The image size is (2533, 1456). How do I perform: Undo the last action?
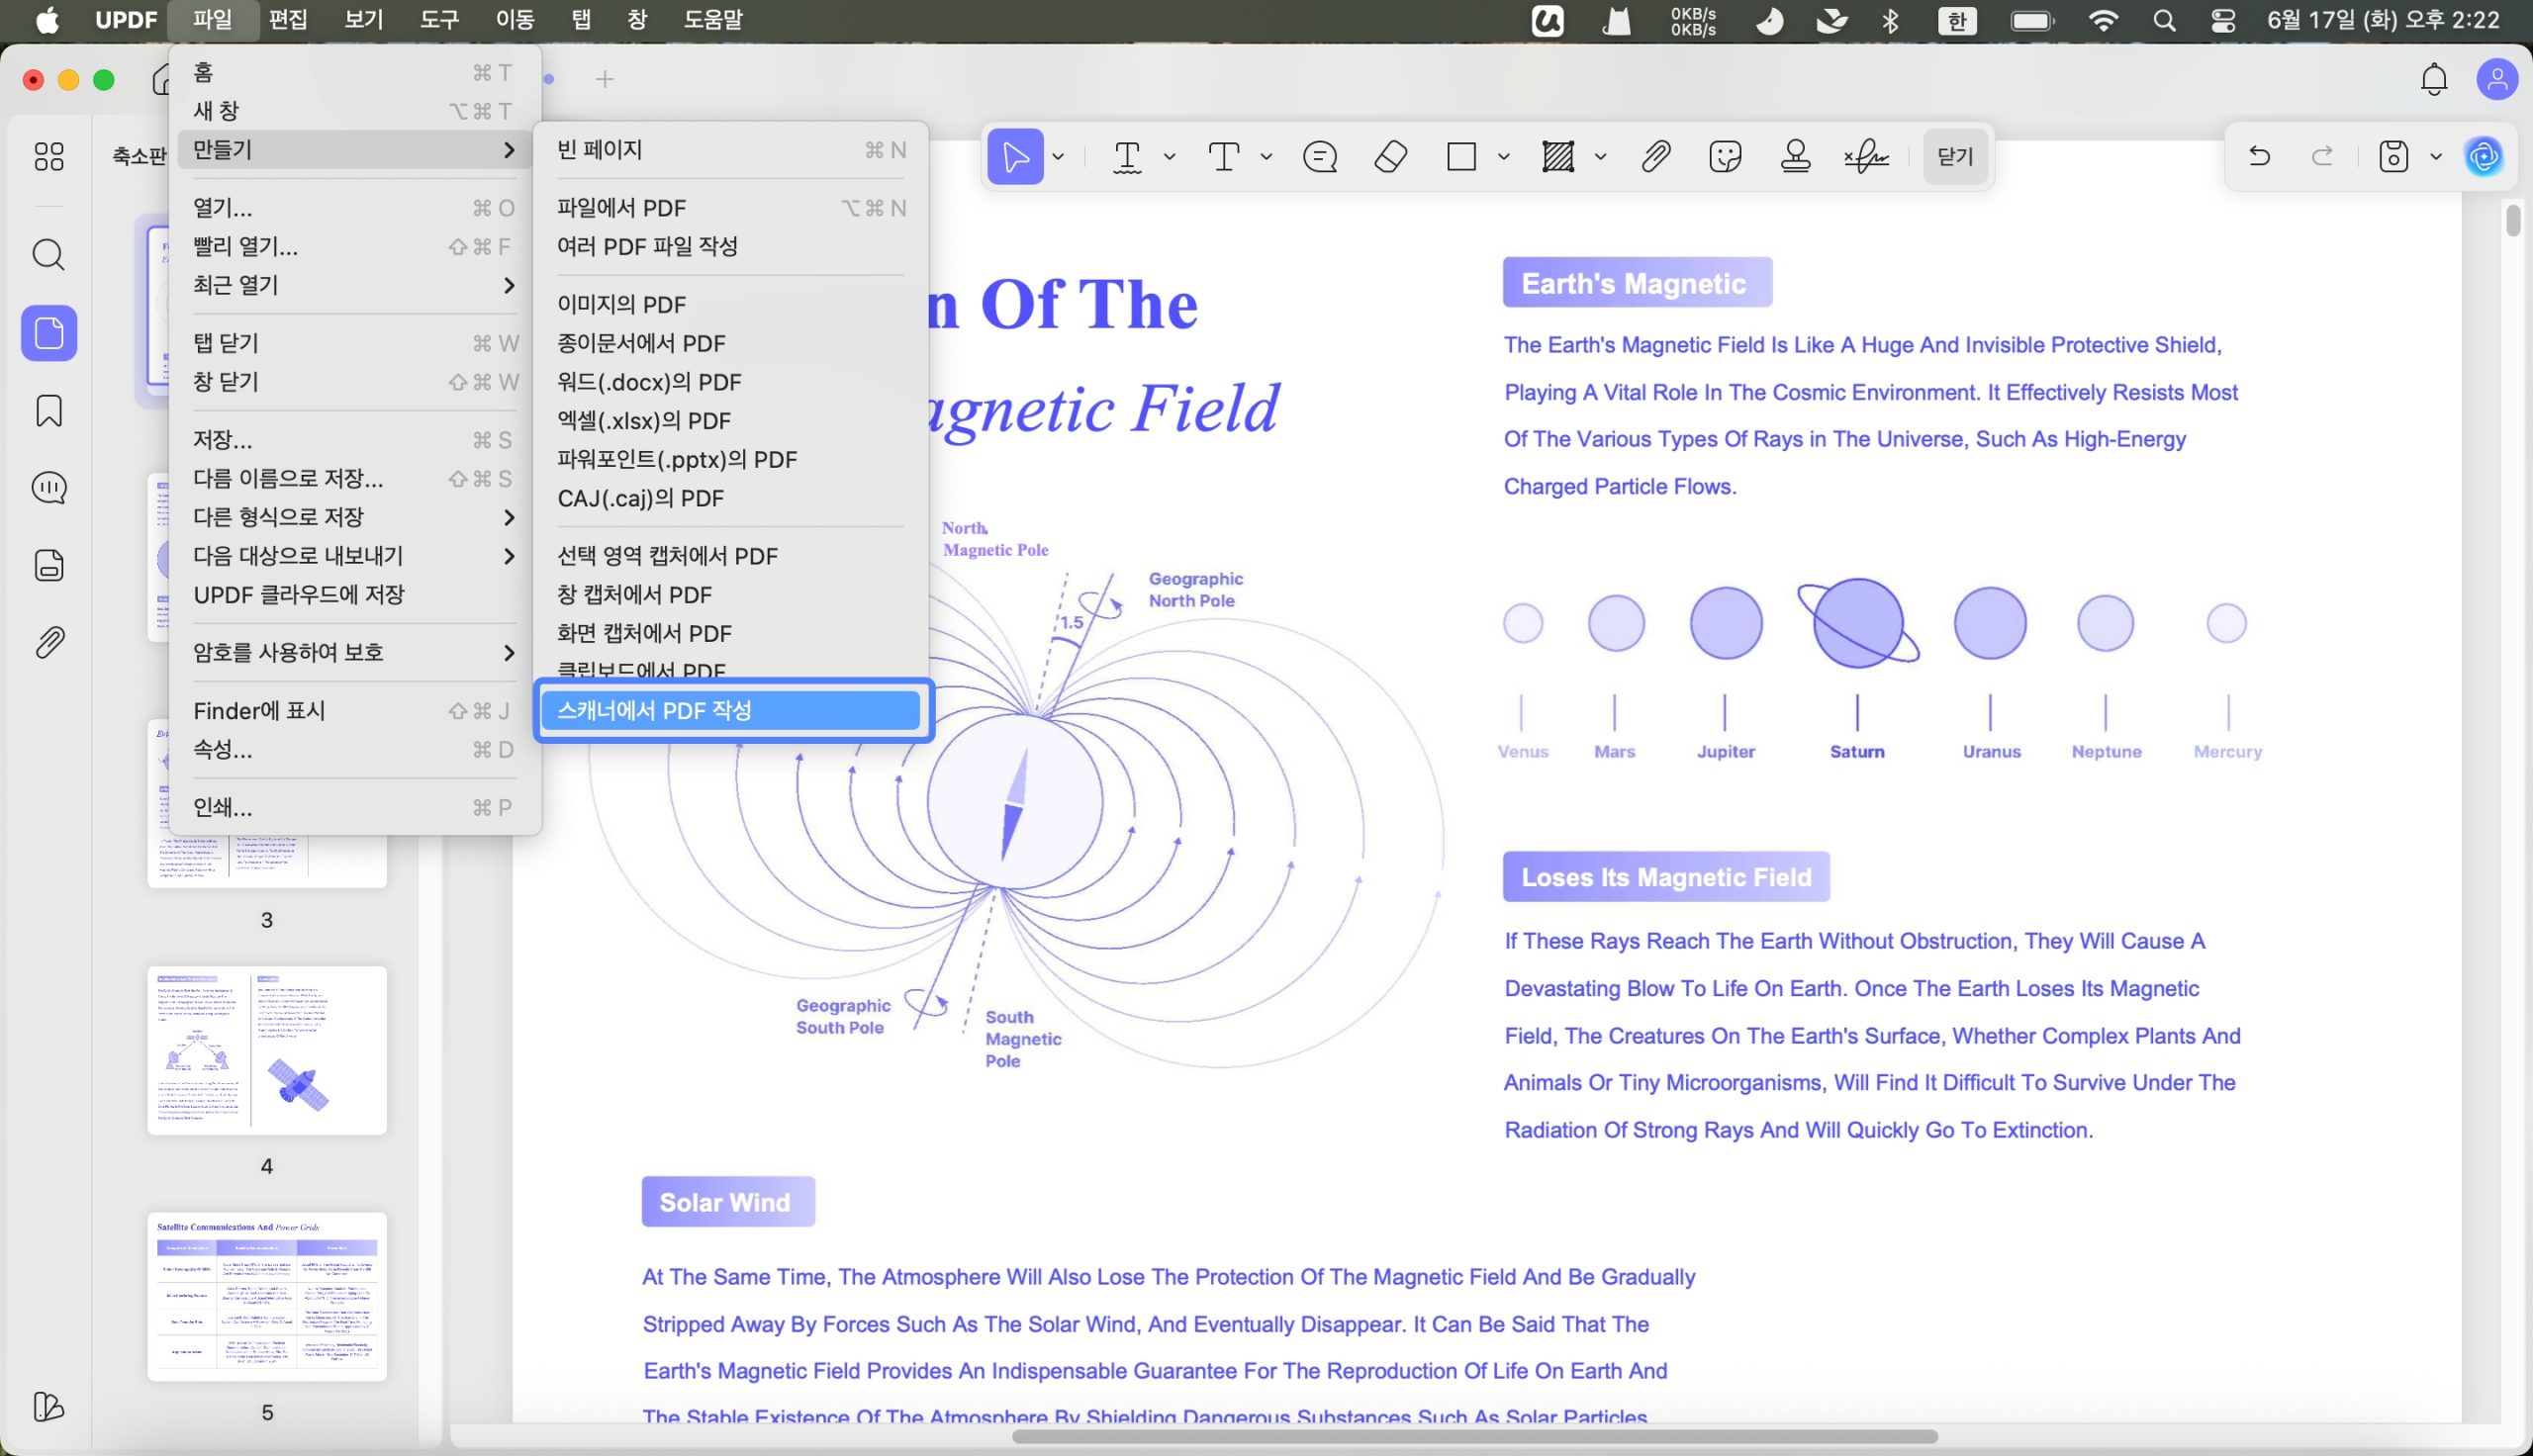click(x=2259, y=156)
